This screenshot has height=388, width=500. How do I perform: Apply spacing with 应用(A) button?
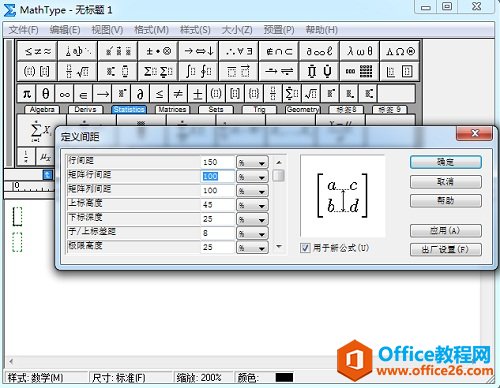(x=446, y=230)
